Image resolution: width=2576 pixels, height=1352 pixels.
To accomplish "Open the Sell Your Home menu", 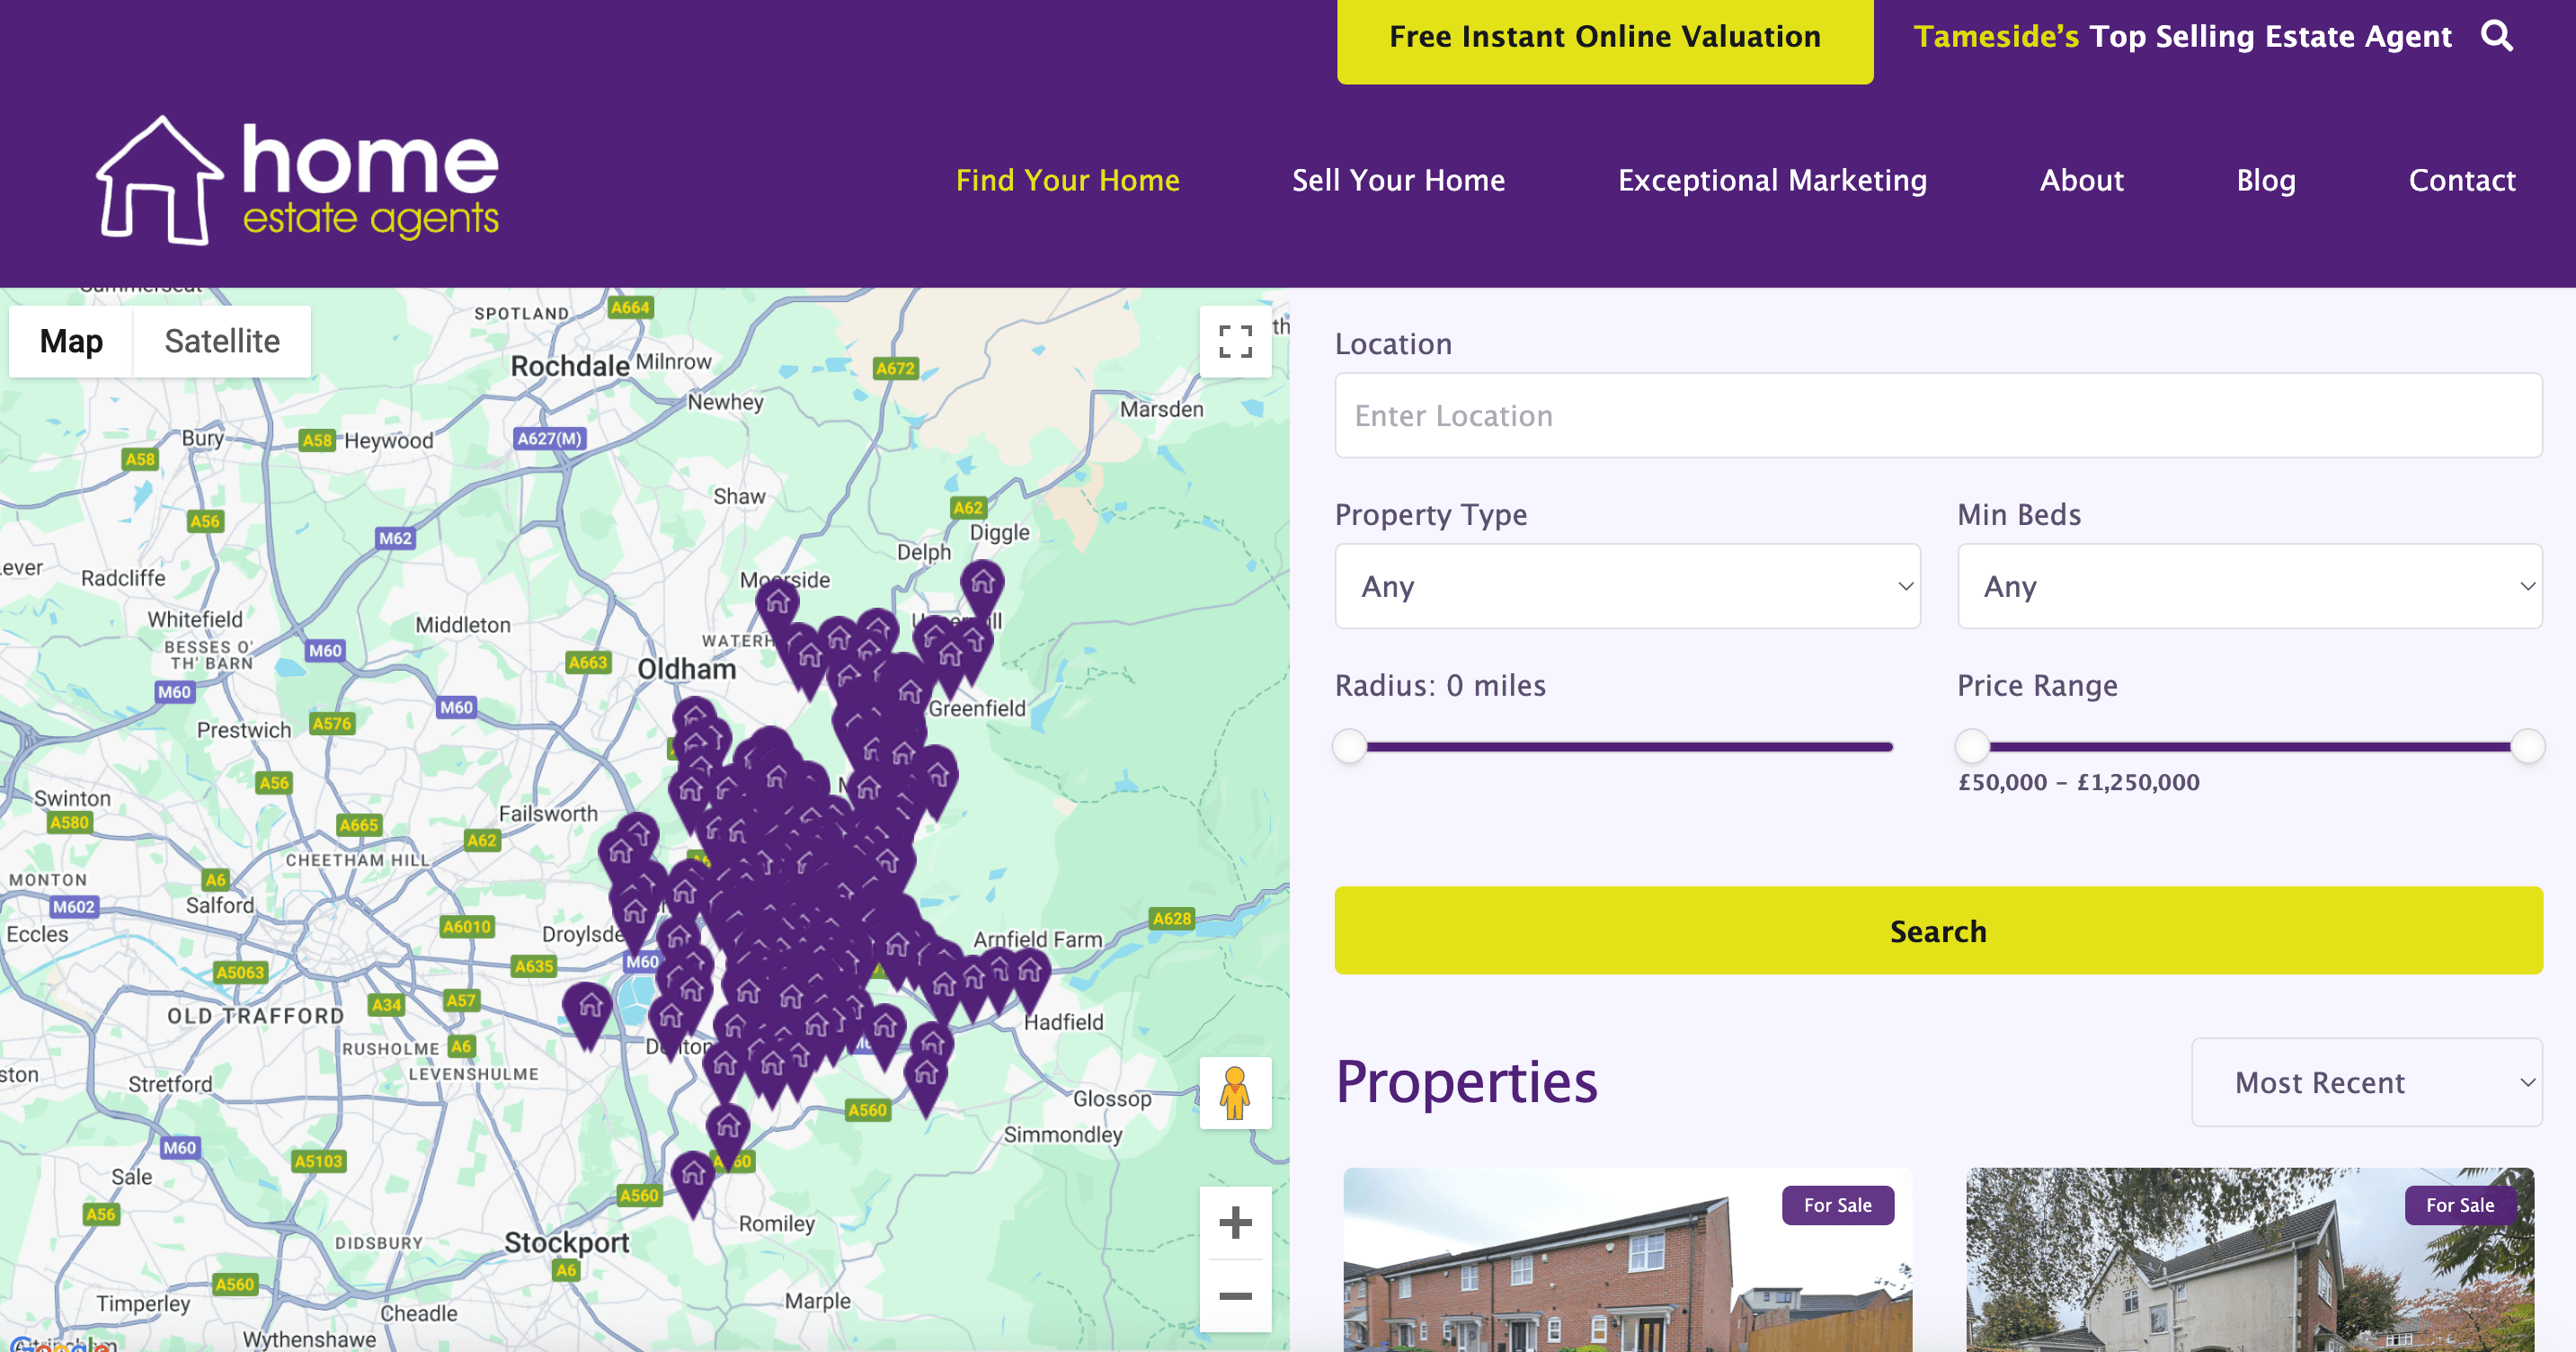I will pos(1398,180).
